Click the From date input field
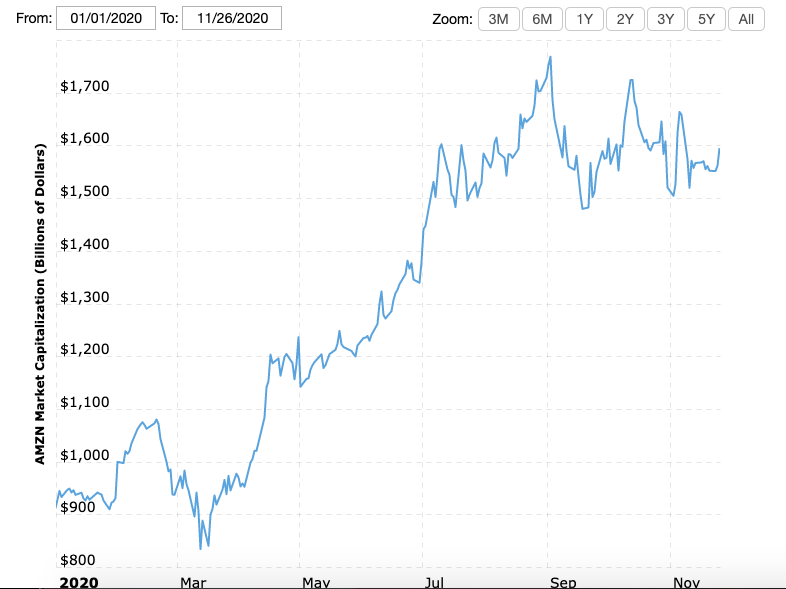This screenshot has width=786, height=589. (x=105, y=18)
